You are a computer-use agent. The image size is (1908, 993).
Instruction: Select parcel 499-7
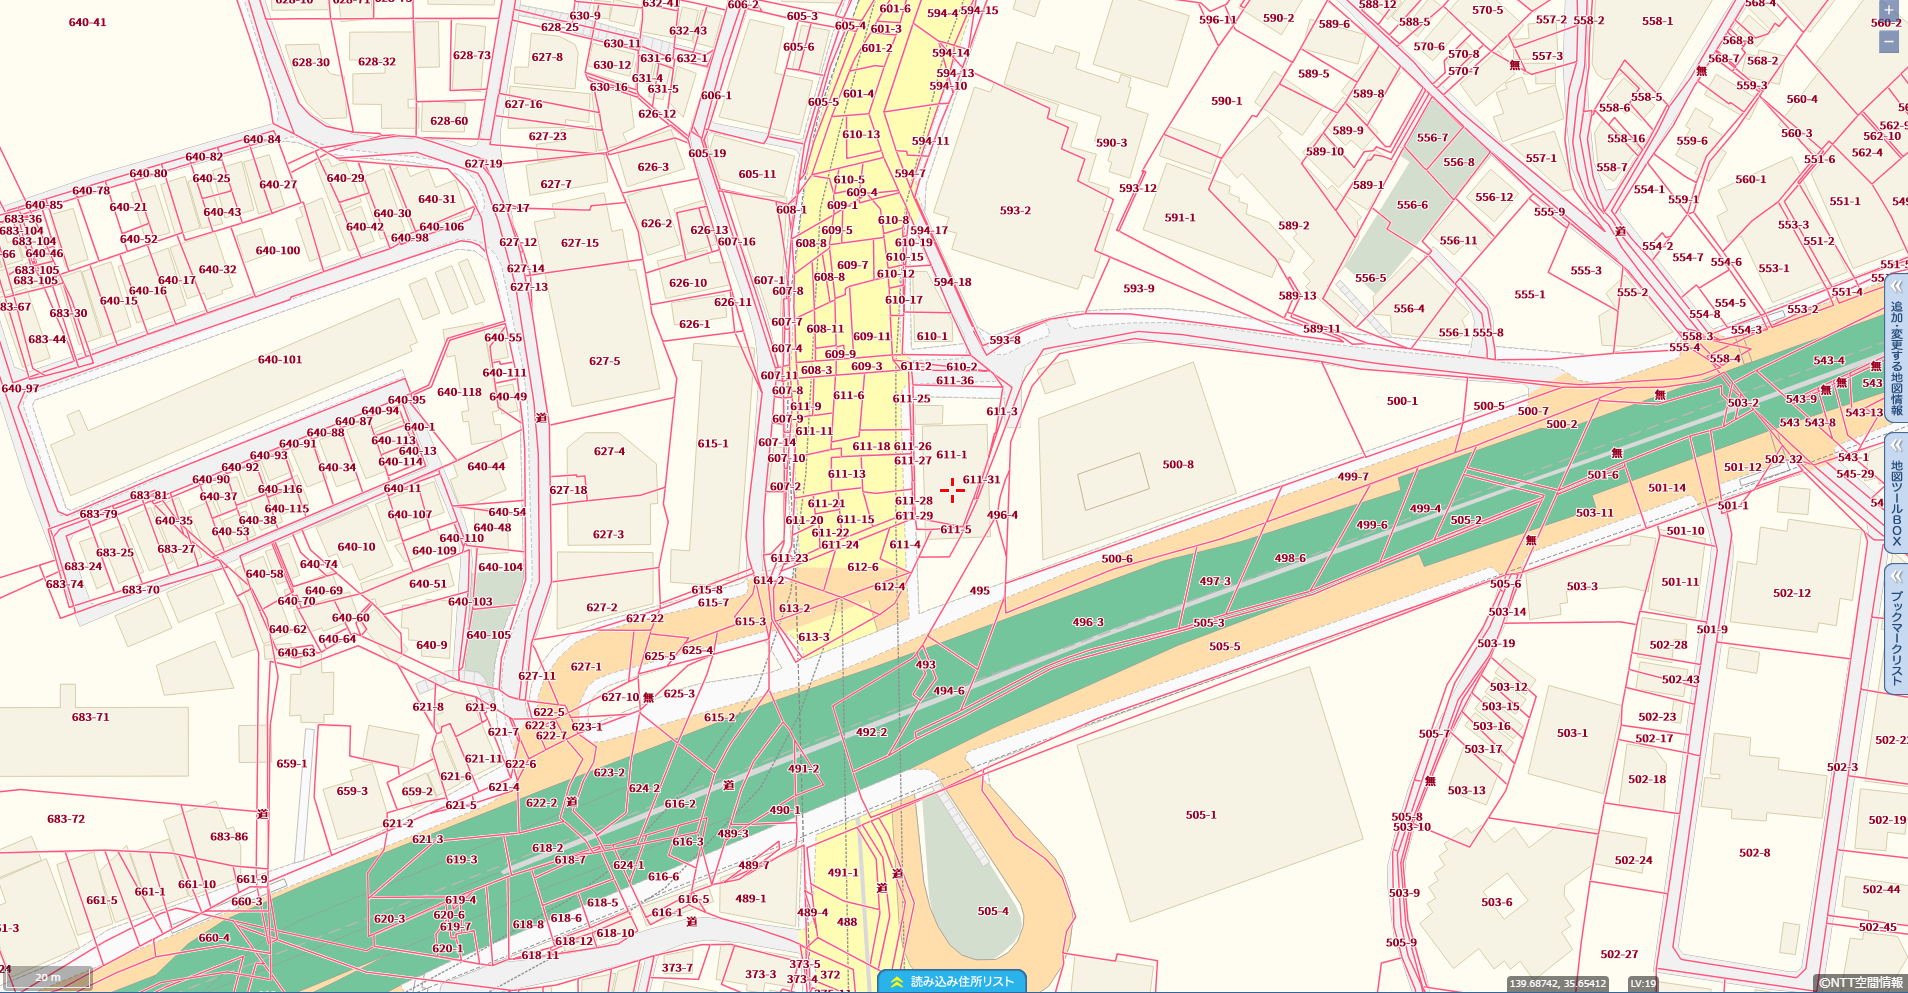pos(1353,477)
